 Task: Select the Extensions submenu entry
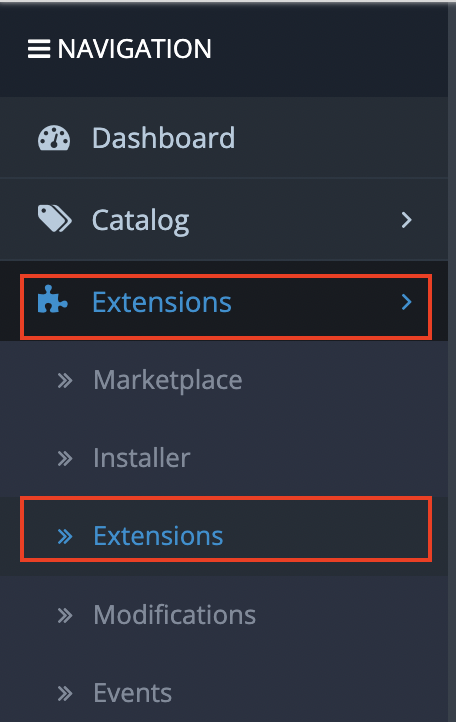pos(226,536)
